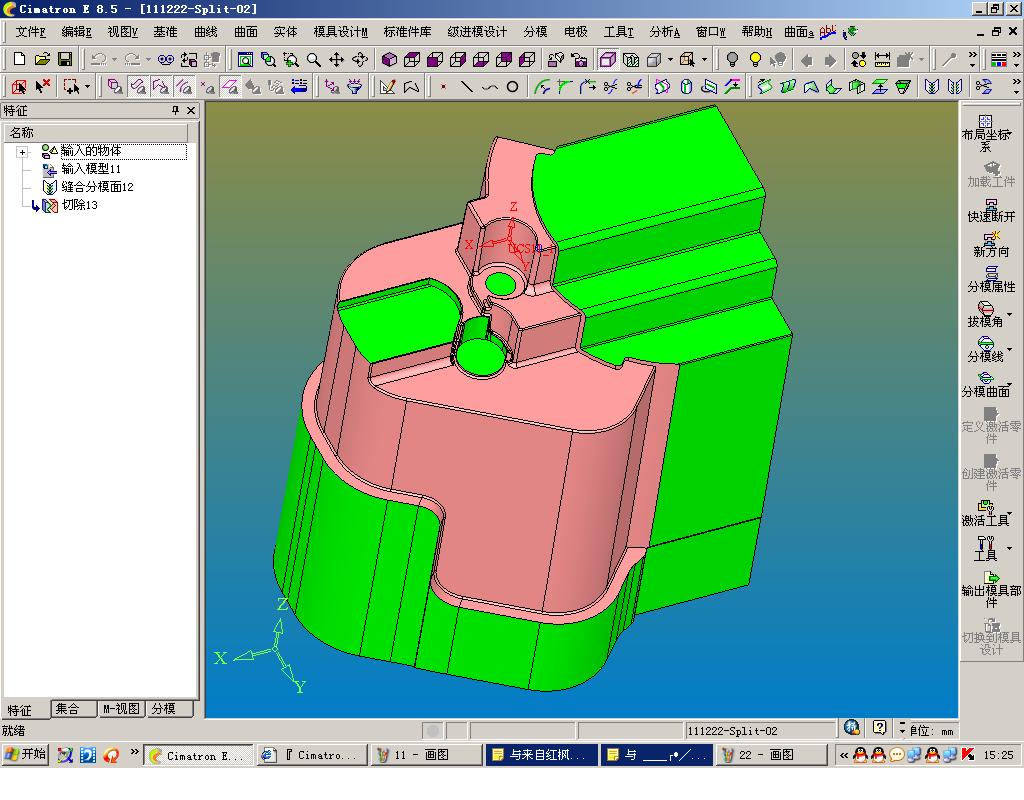Open the 工具 dropdown arrow in the right panel

tap(1010, 548)
